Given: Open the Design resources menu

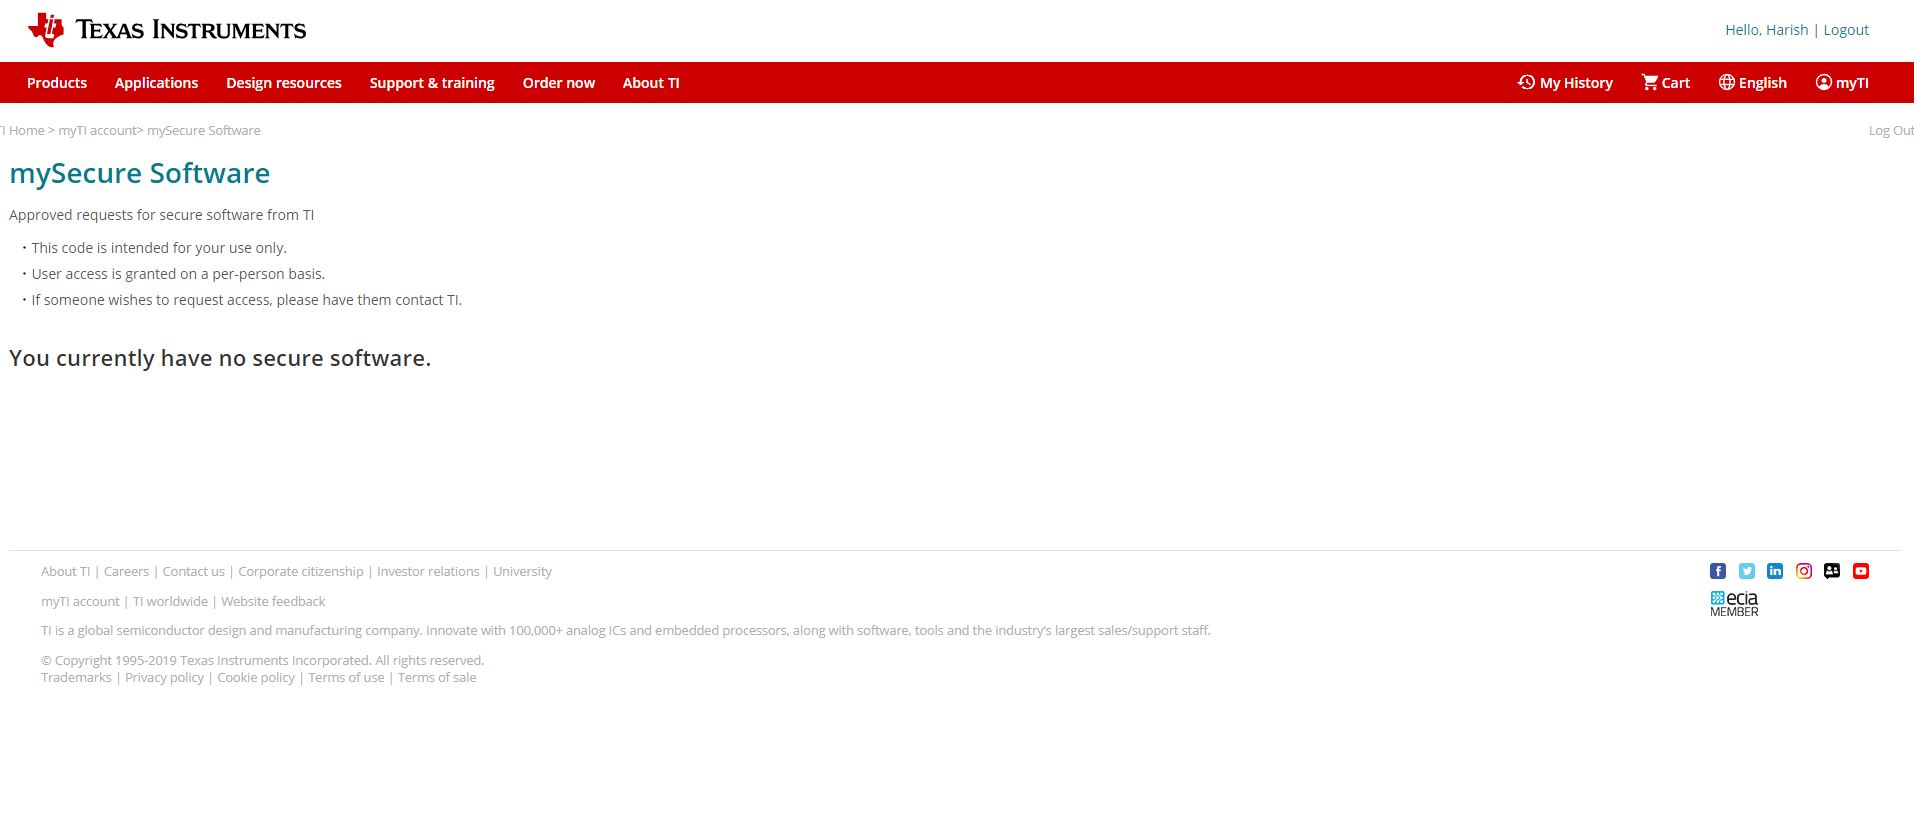Looking at the screenshot, I should (x=284, y=83).
